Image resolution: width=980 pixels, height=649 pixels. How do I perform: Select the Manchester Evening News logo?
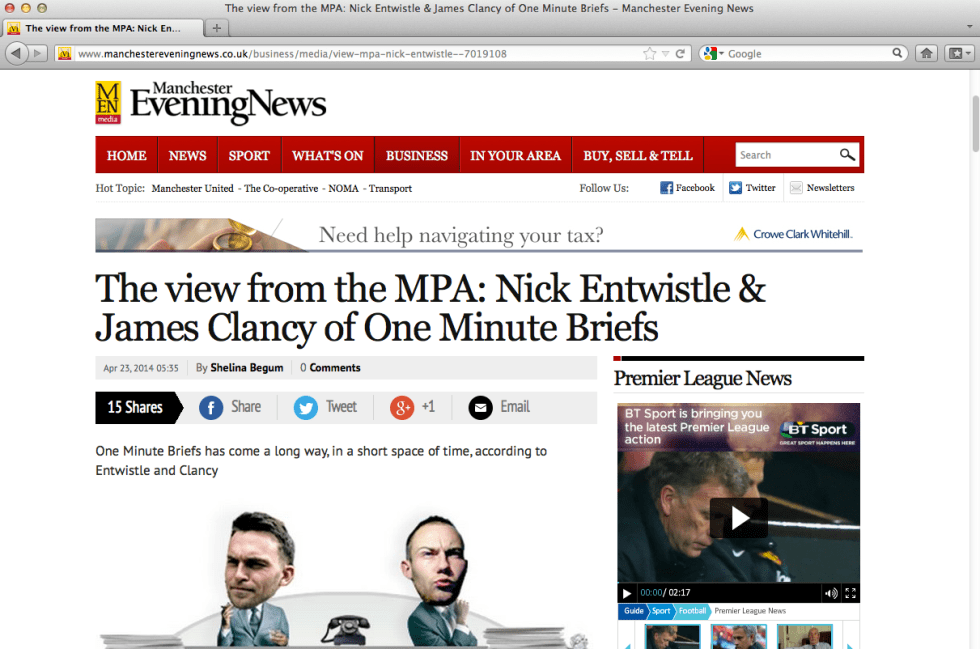210,102
